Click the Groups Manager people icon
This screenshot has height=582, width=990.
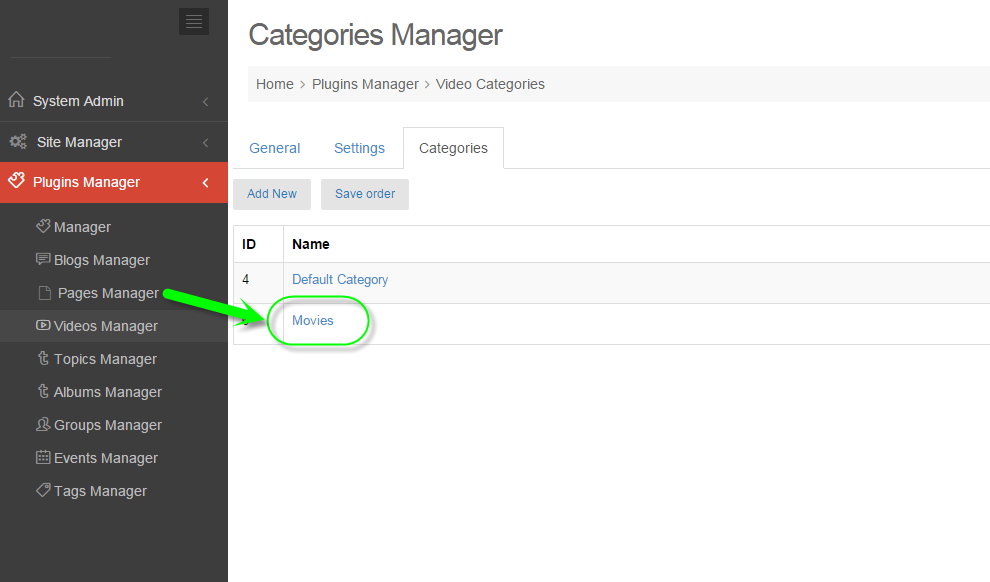[43, 424]
